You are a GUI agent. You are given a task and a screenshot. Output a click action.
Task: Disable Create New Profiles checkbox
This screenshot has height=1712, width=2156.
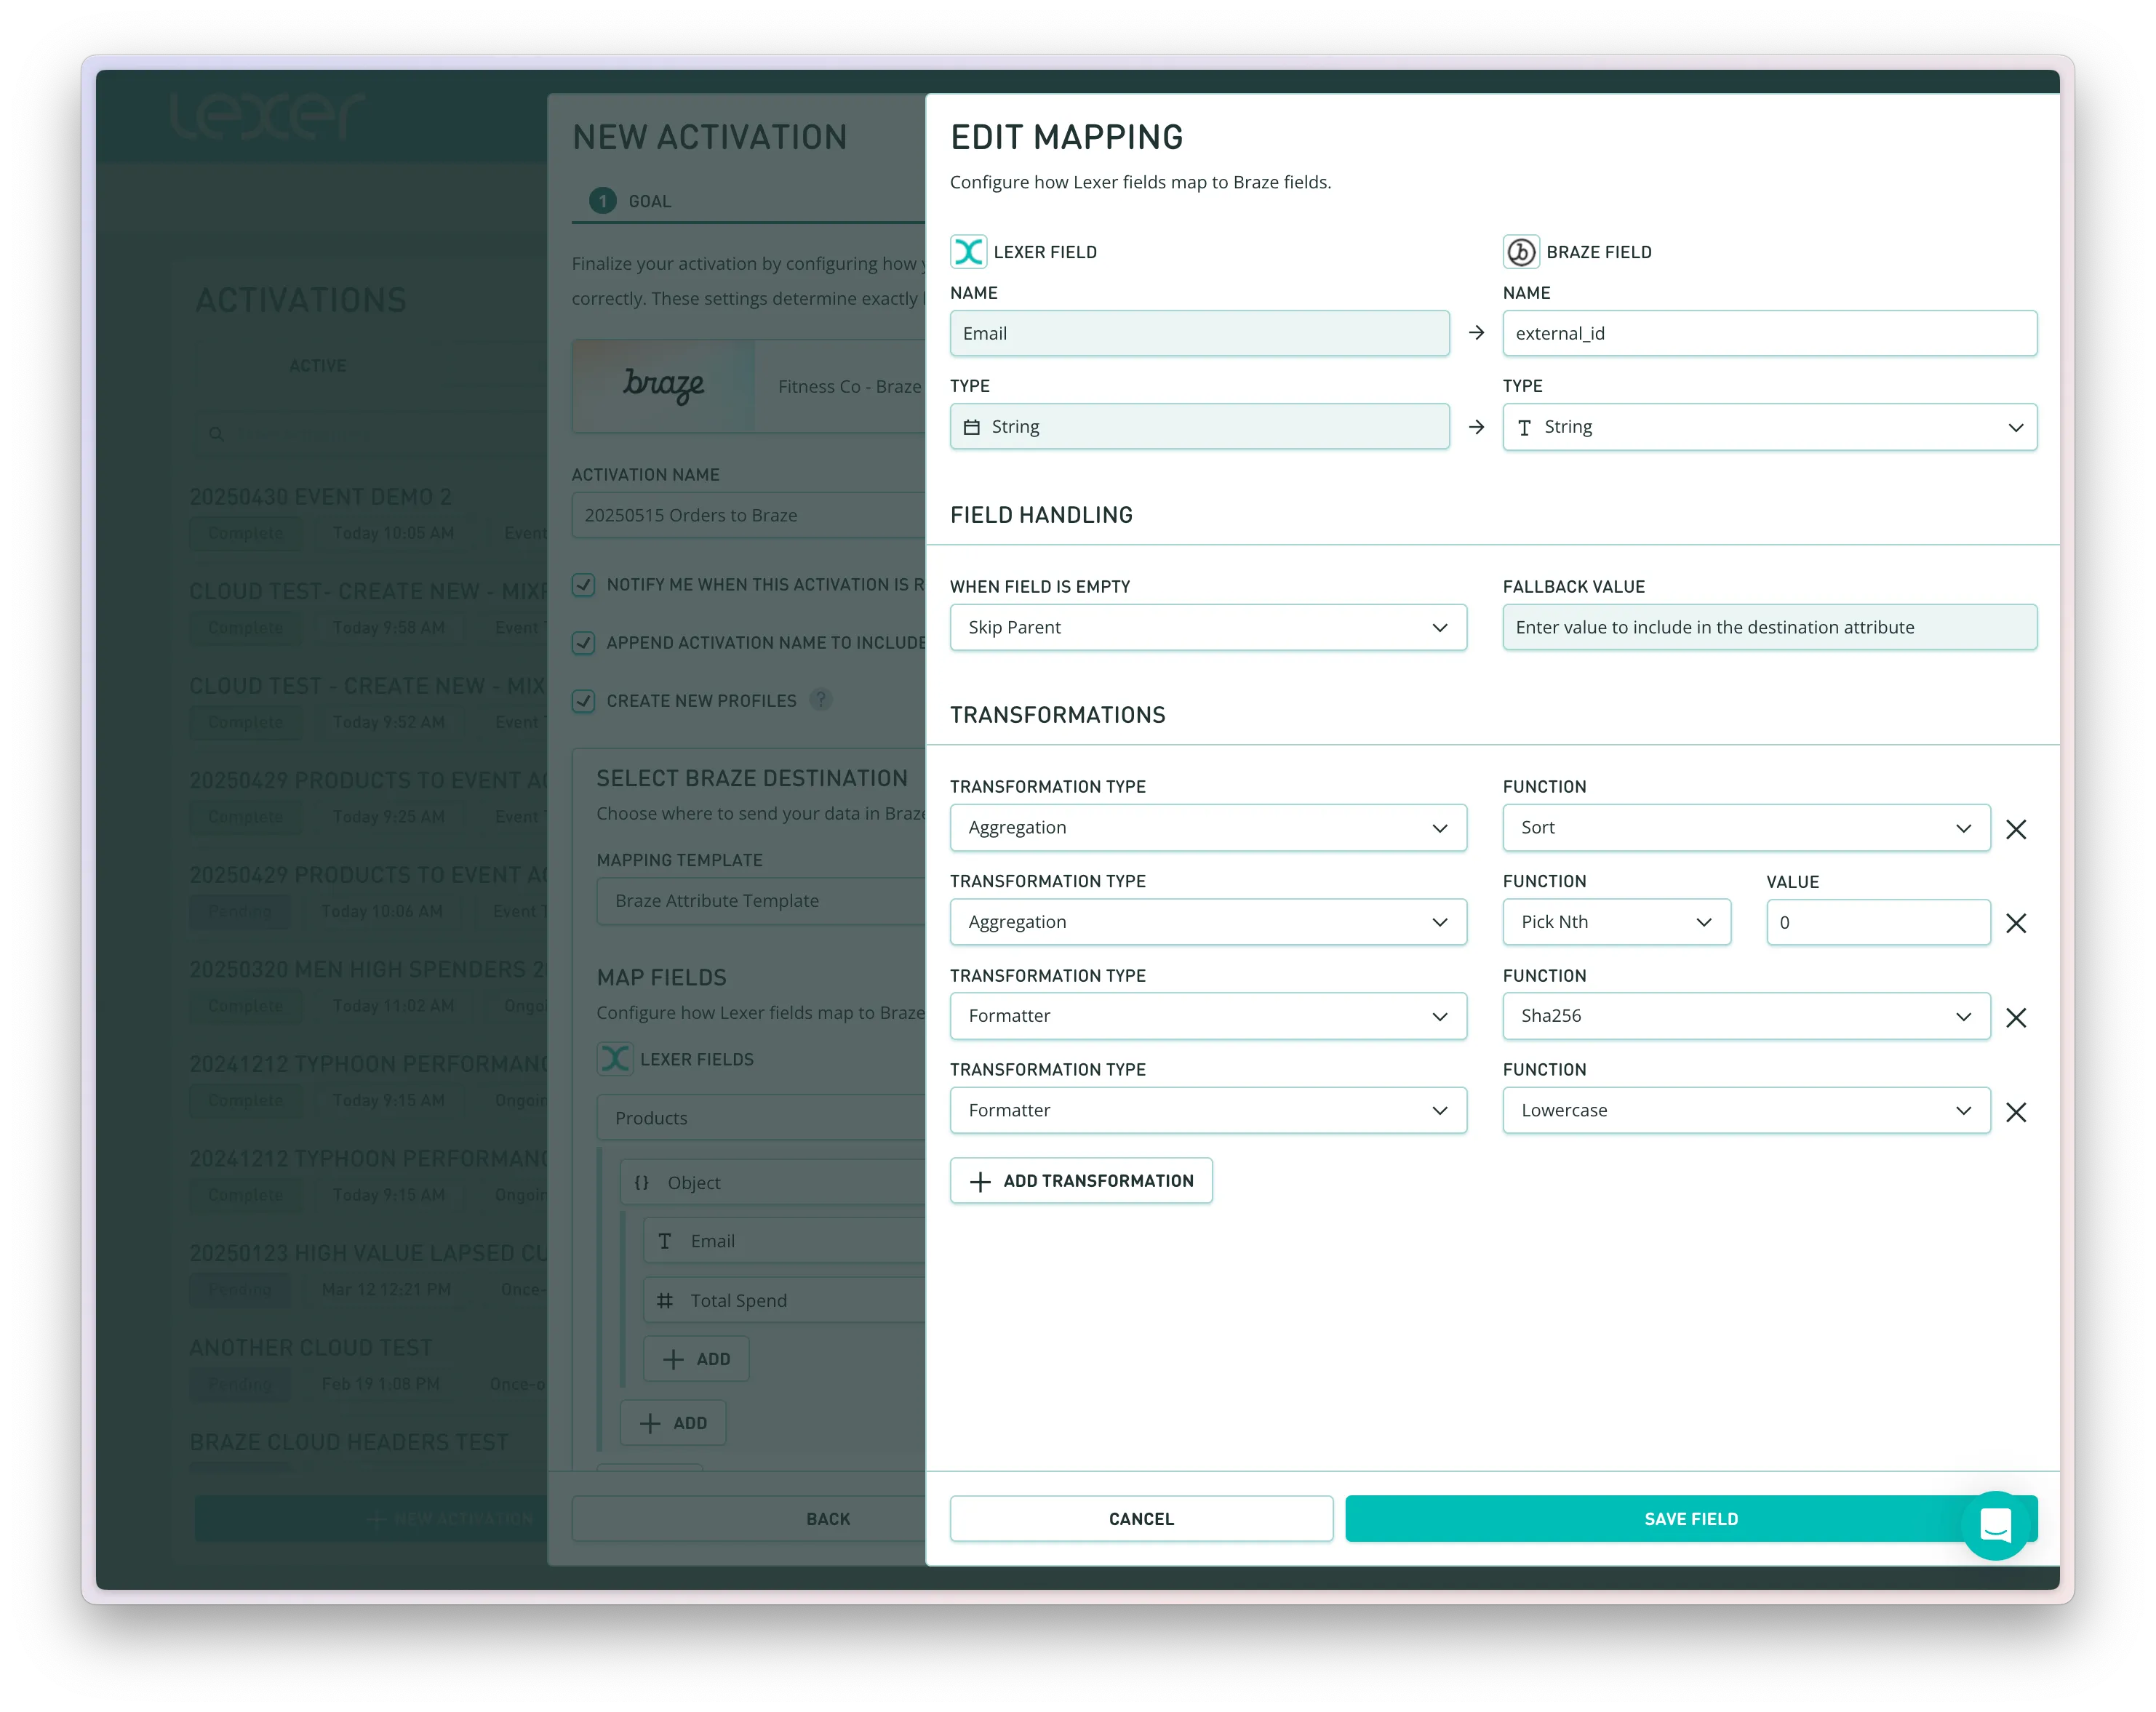pyautogui.click(x=584, y=701)
